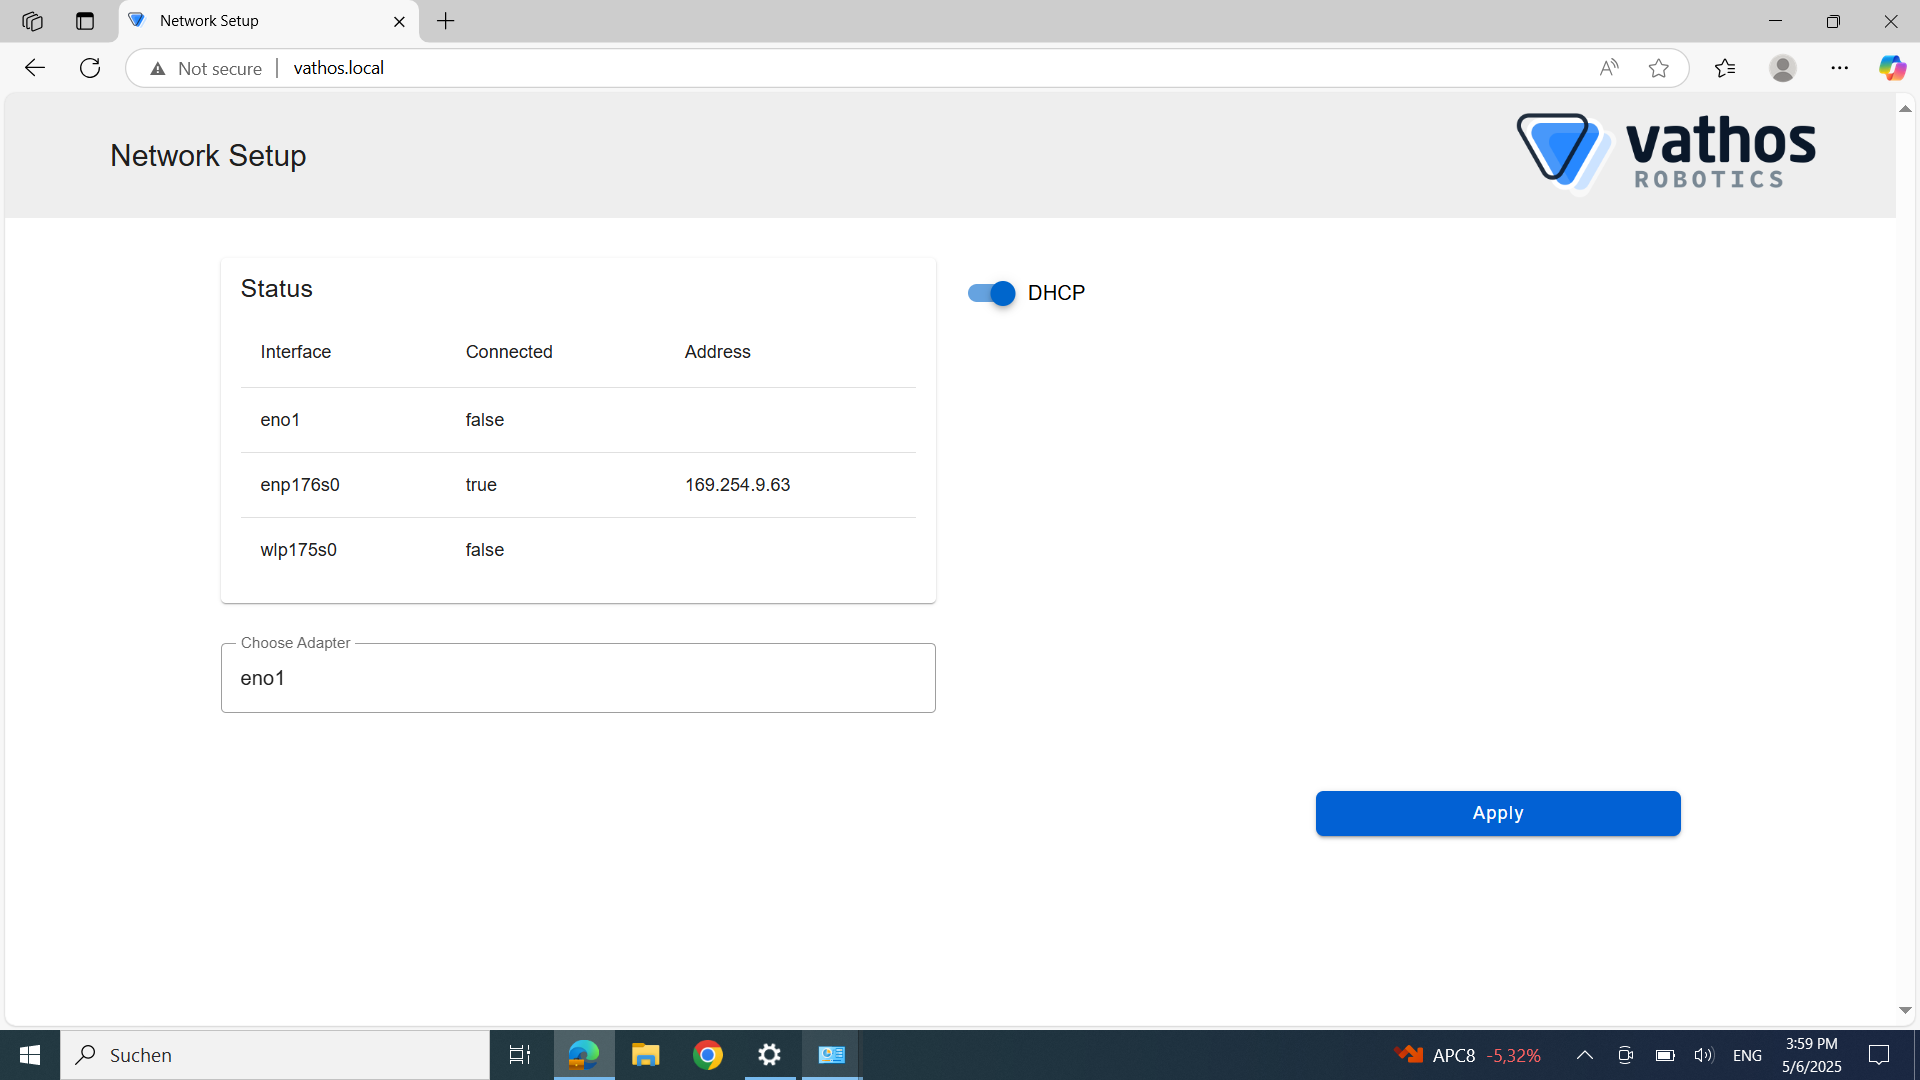1920x1080 pixels.
Task: Click the Not secure warning icon
Action: pyautogui.click(x=158, y=68)
